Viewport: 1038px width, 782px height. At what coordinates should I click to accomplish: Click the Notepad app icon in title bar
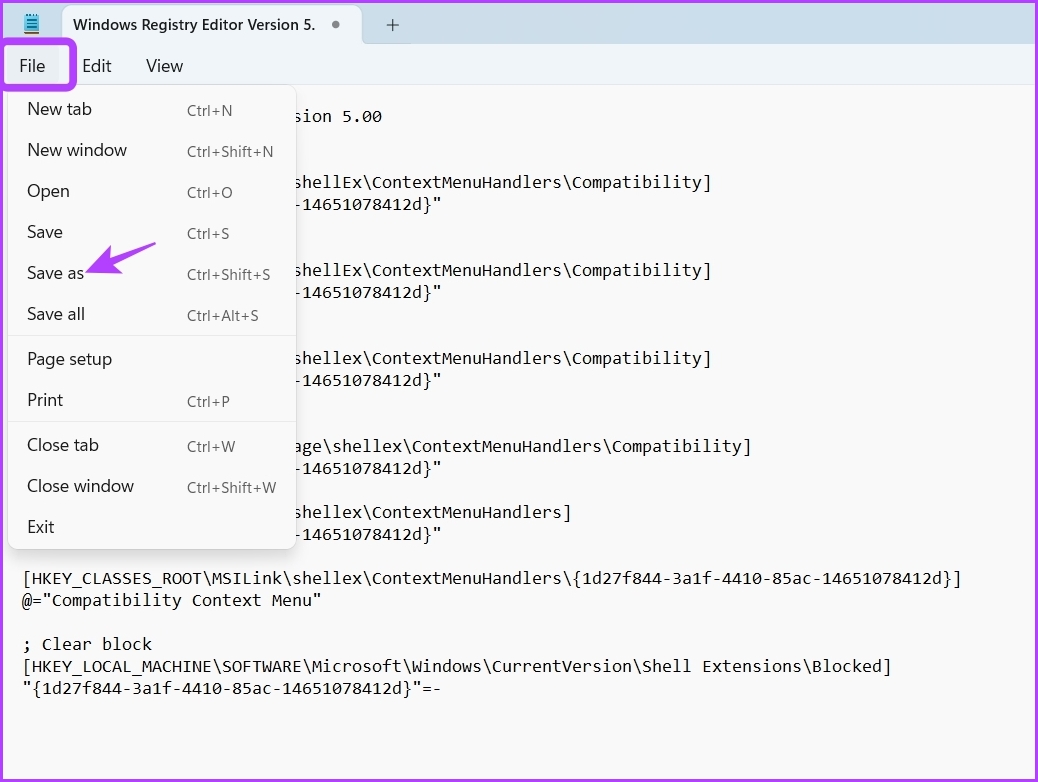coord(31,24)
